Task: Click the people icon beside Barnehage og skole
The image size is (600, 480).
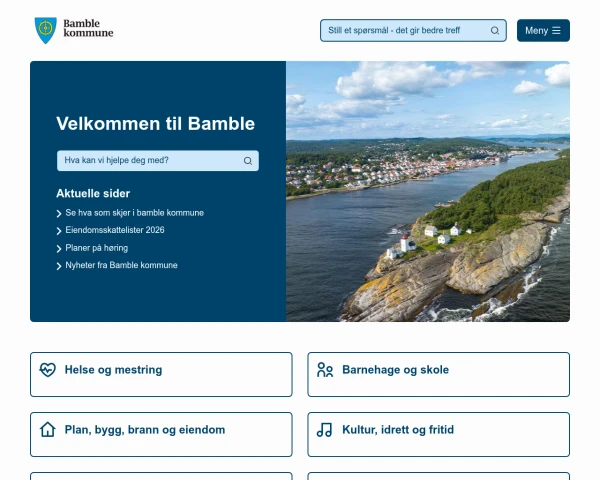Action: pos(325,370)
